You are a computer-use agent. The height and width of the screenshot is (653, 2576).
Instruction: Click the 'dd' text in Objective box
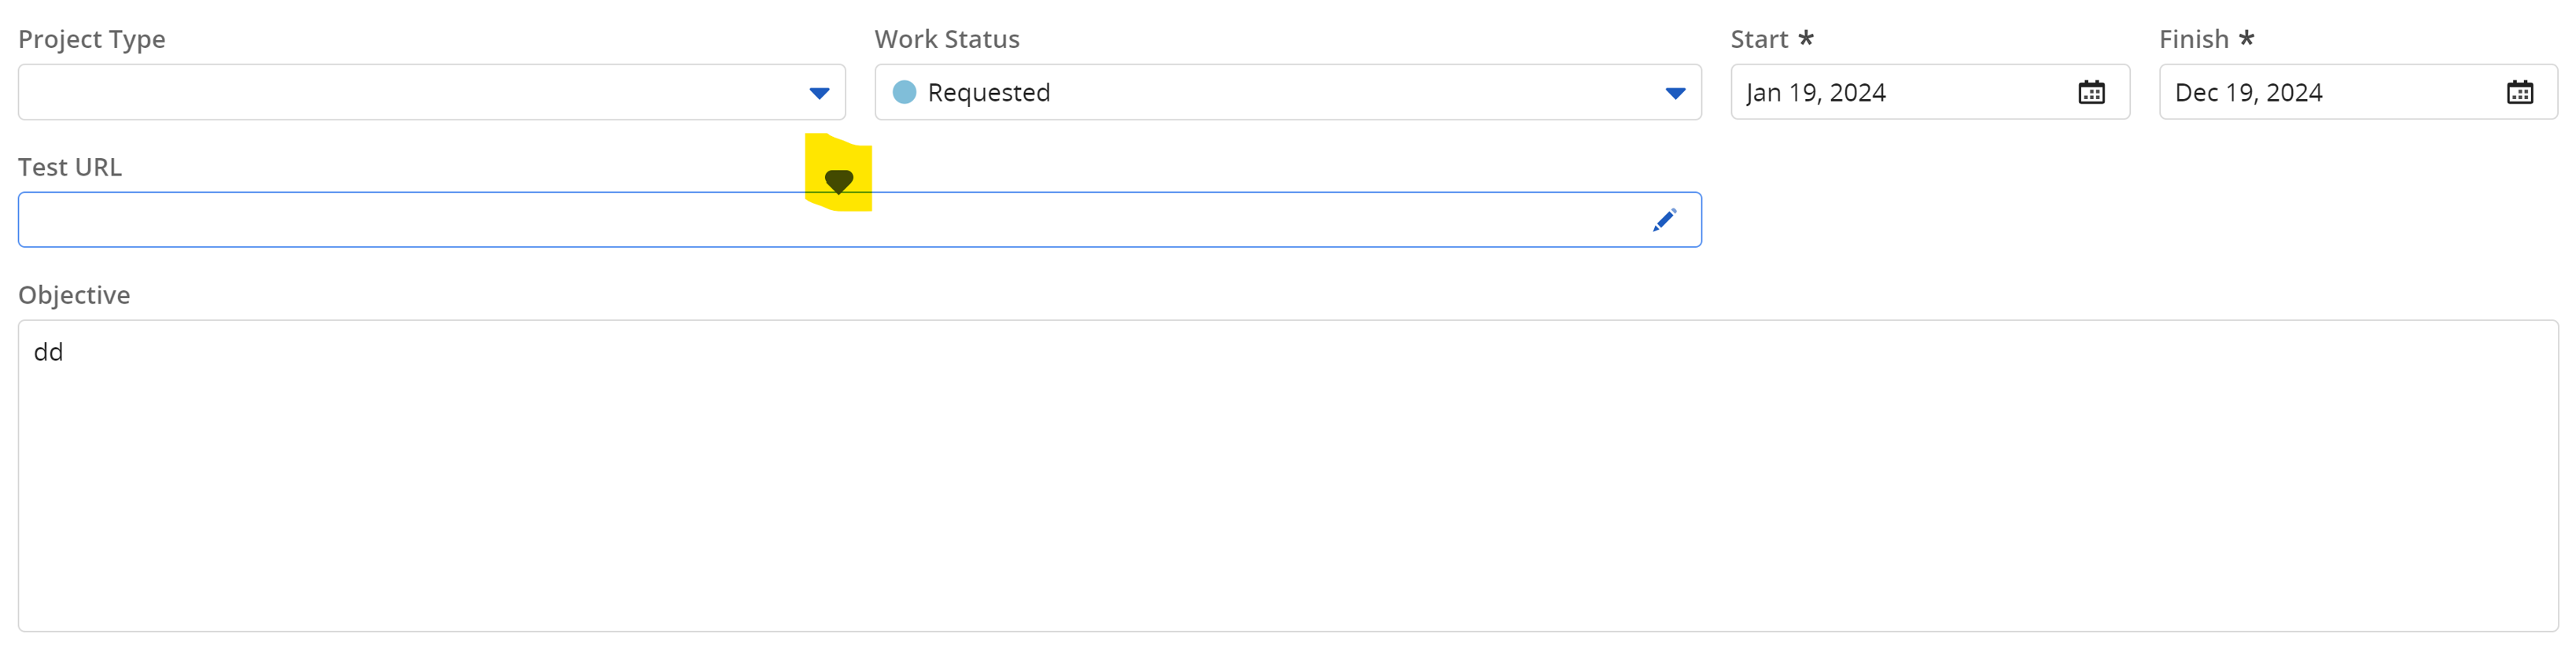coord(48,352)
